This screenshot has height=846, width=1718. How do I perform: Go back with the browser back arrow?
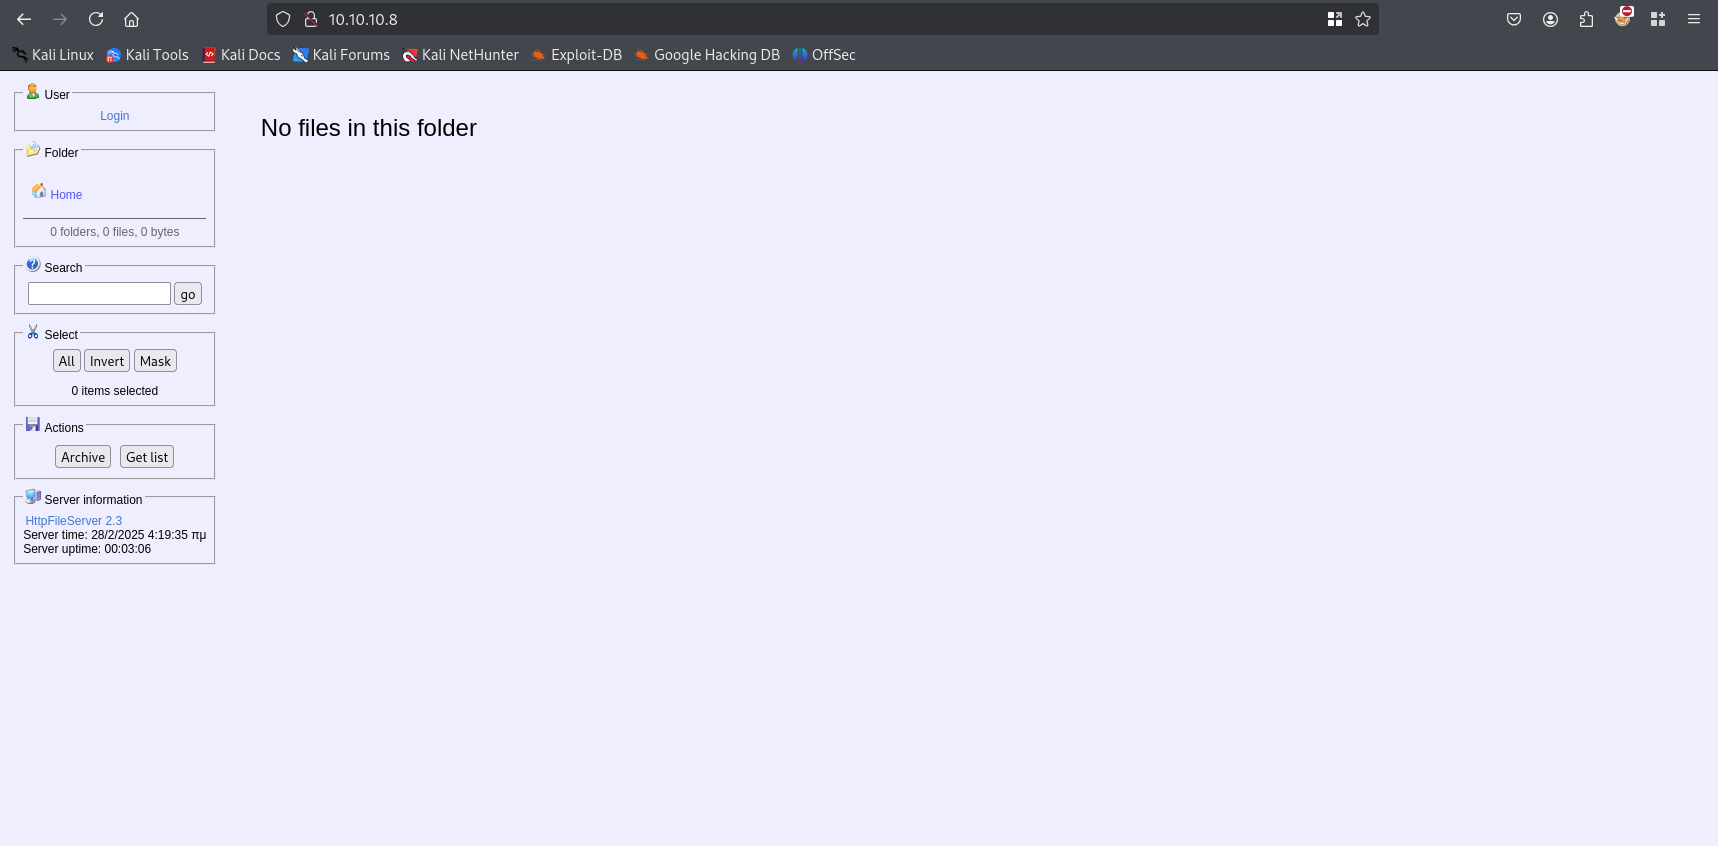[x=24, y=19]
